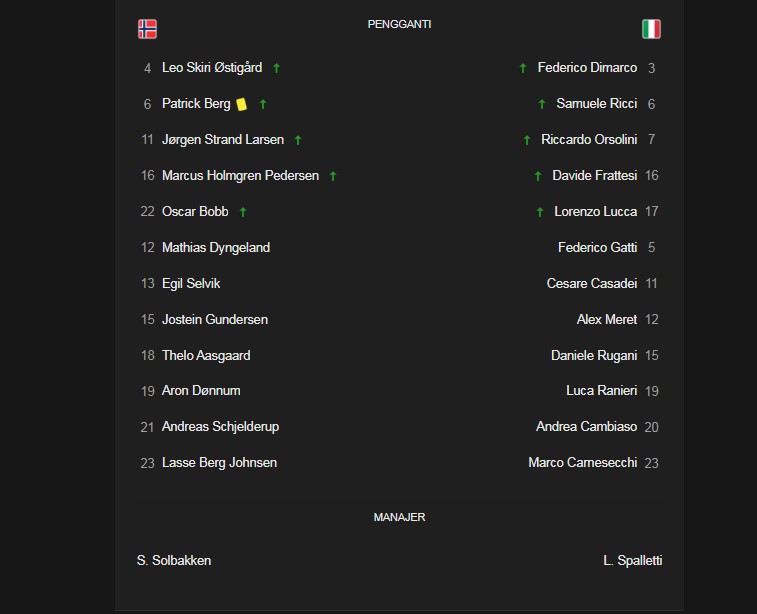Viewport: 757px width, 614px height.
Task: Click the Norway flag icon
Action: (147, 29)
